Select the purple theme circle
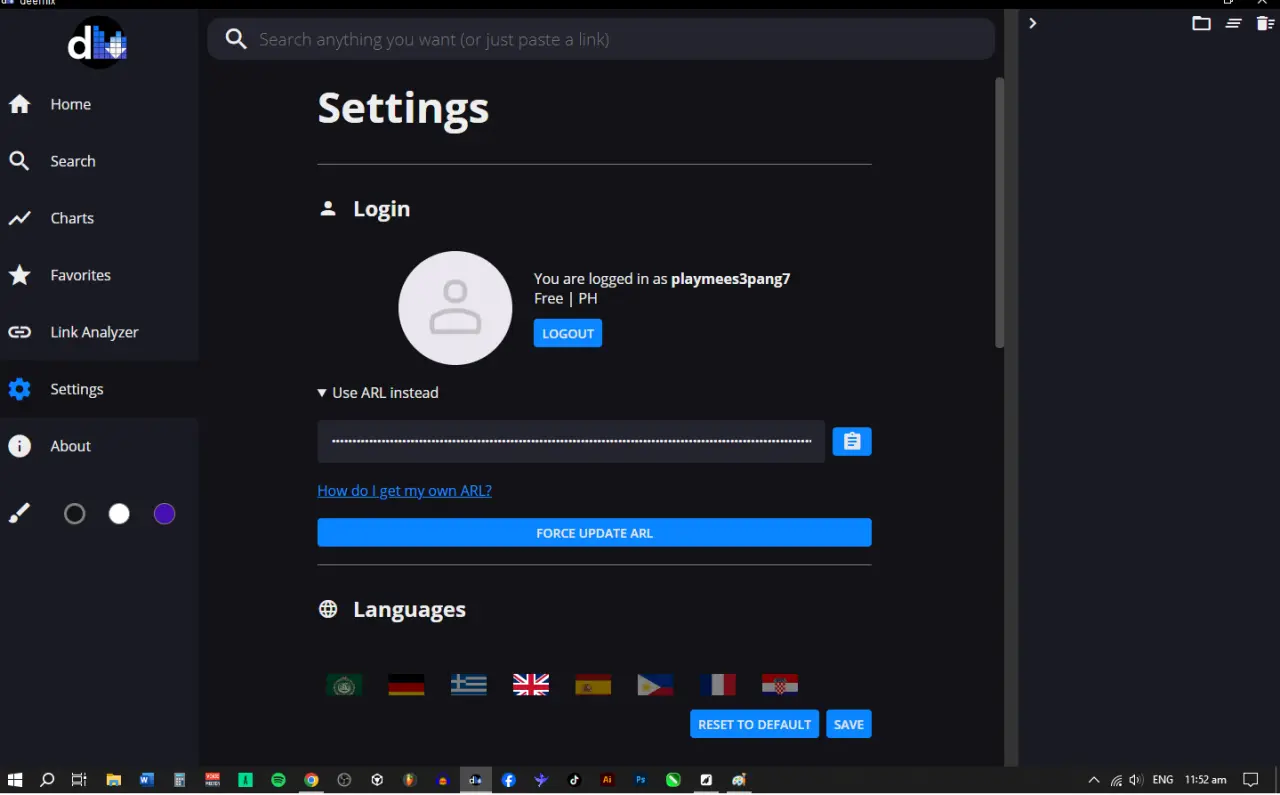The height and width of the screenshot is (795, 1280). tap(165, 514)
